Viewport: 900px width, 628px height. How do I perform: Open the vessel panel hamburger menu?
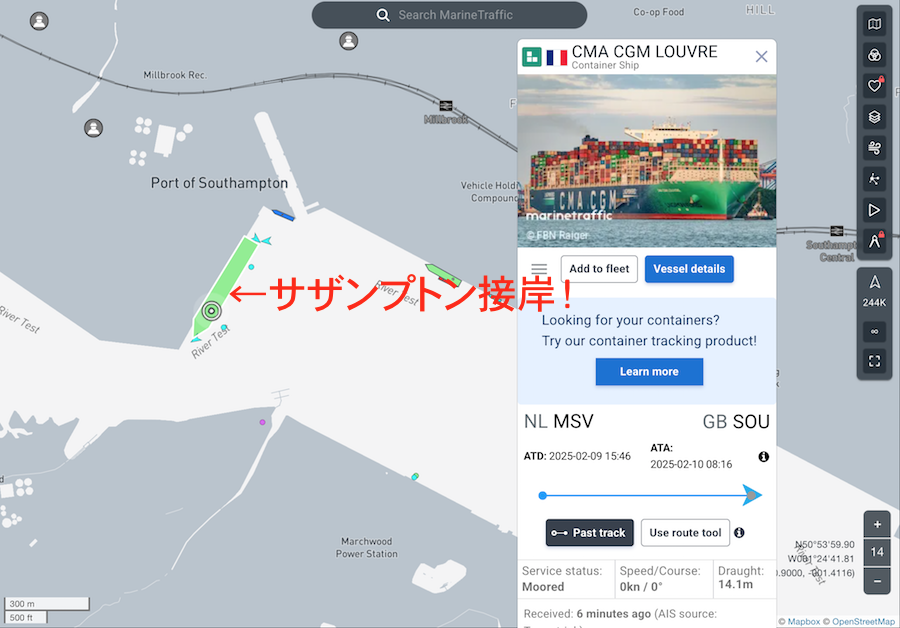point(539,269)
